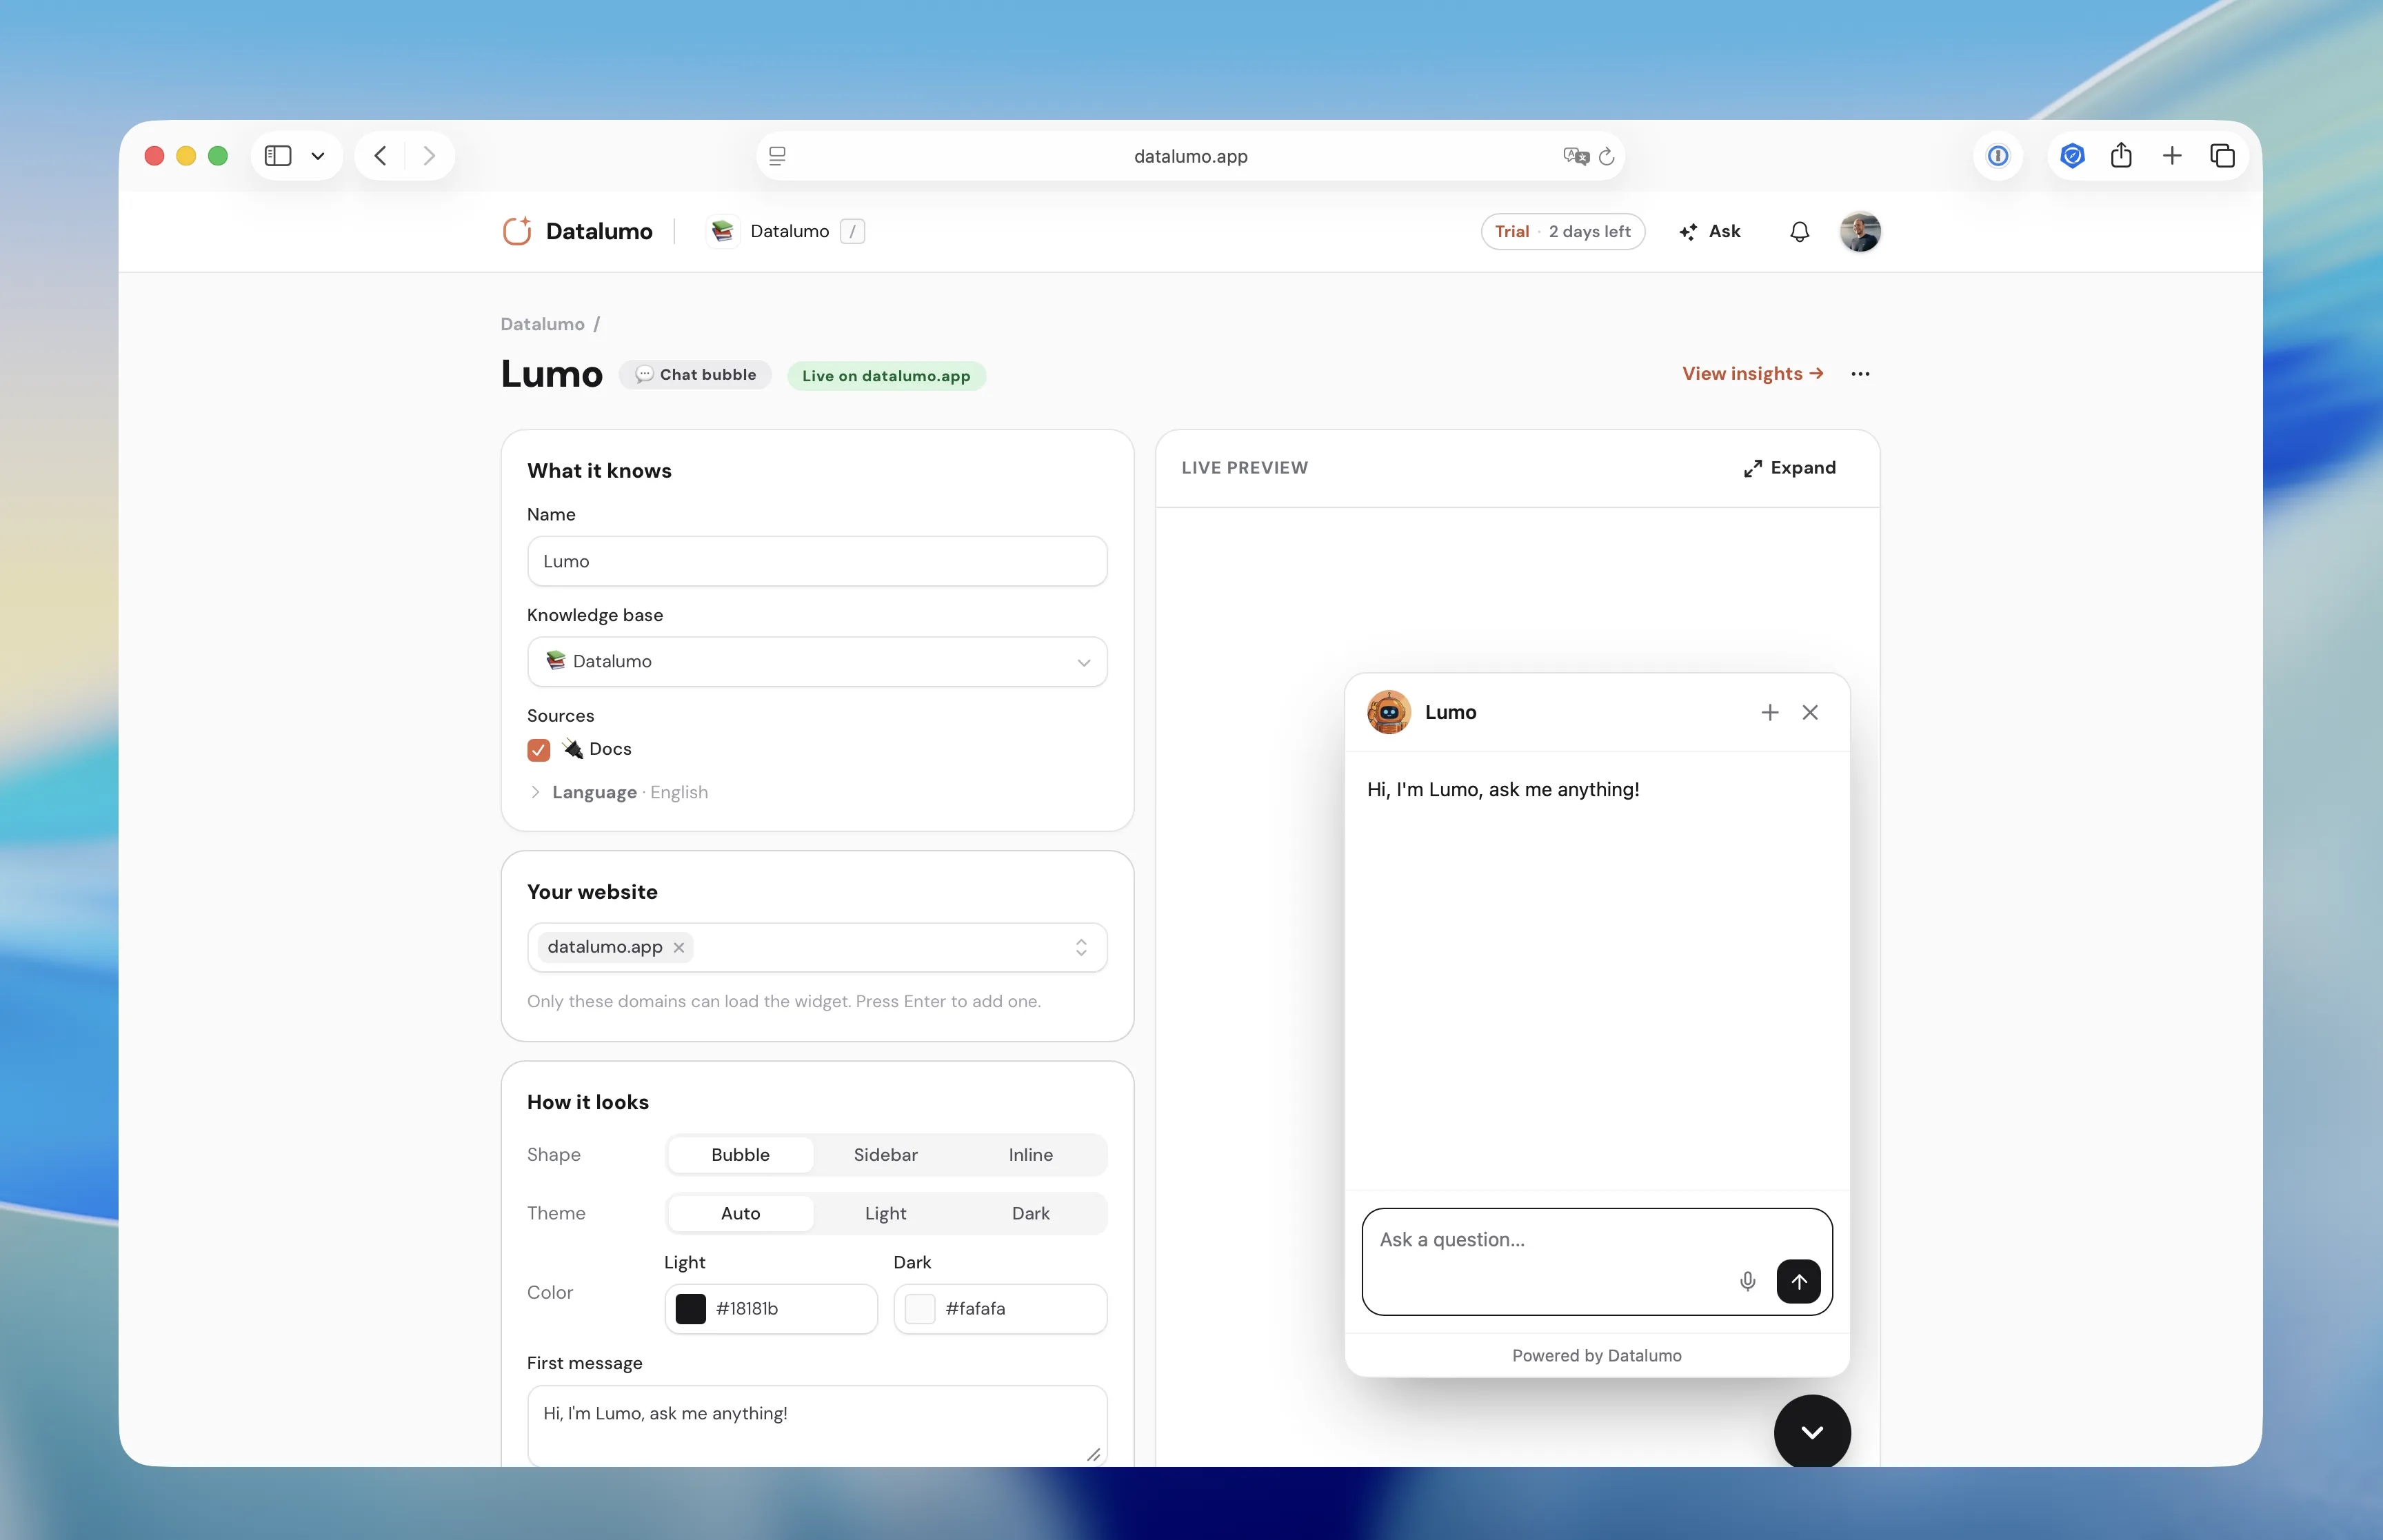This screenshot has width=2383, height=1540.
Task: Click the First message text area
Action: 817,1426
